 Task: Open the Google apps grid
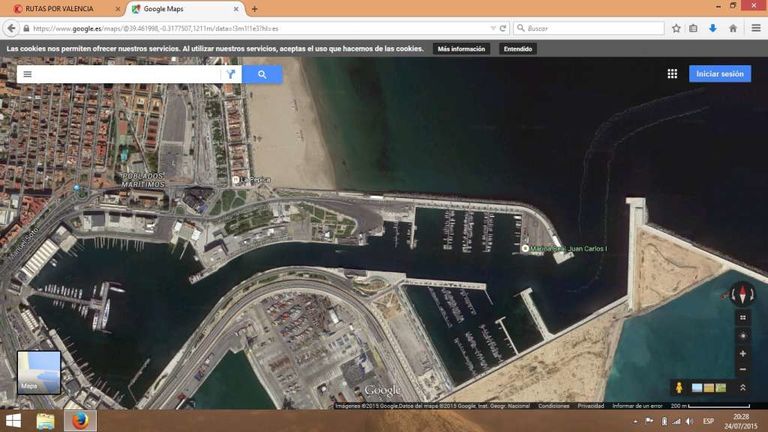(x=672, y=74)
